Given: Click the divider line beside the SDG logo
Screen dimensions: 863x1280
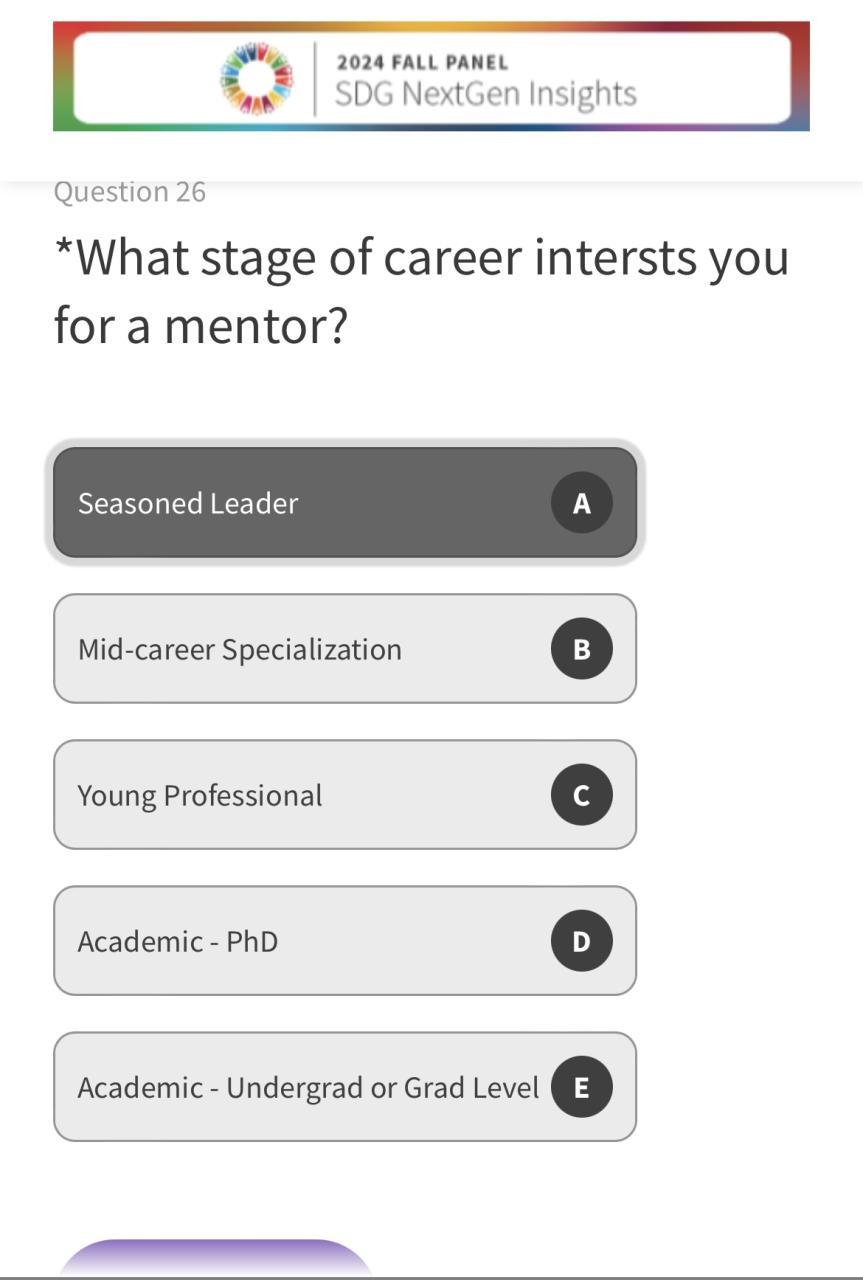Looking at the screenshot, I should point(315,78).
